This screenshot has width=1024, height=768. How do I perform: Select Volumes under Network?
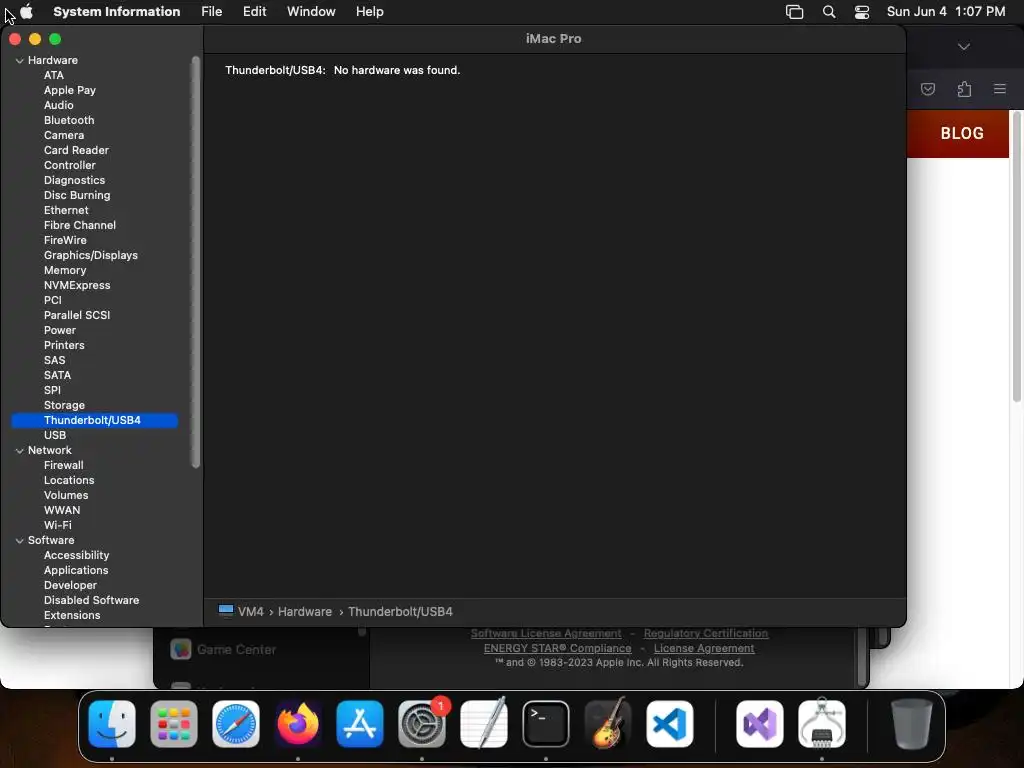66,495
